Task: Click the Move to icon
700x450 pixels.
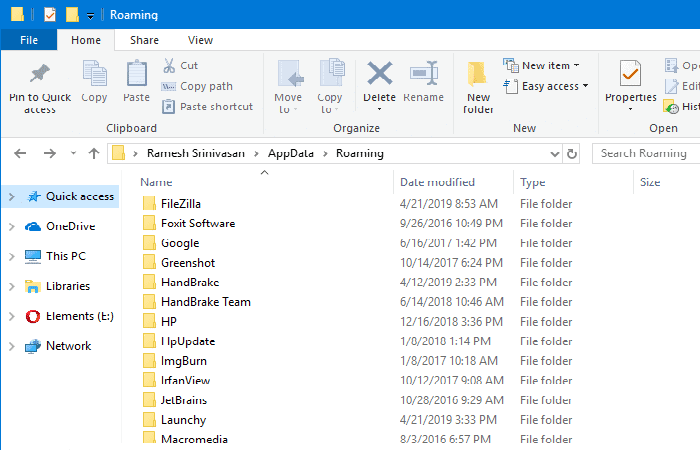Action: click(x=290, y=74)
